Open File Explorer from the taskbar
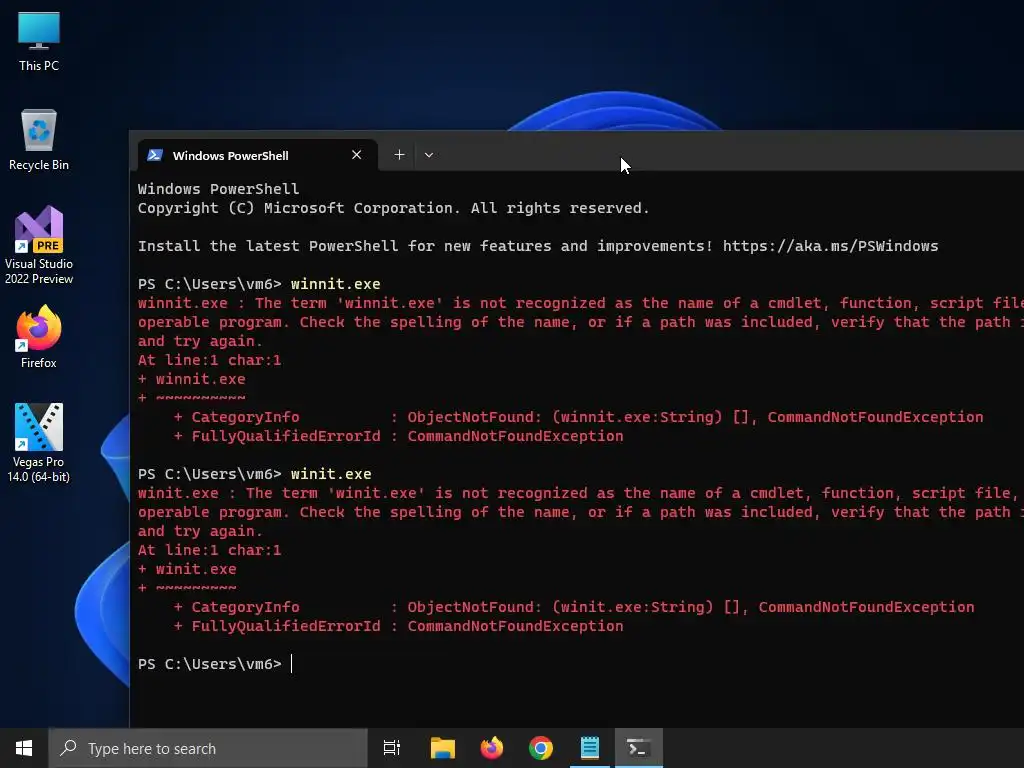The height and width of the screenshot is (768, 1024). point(443,748)
